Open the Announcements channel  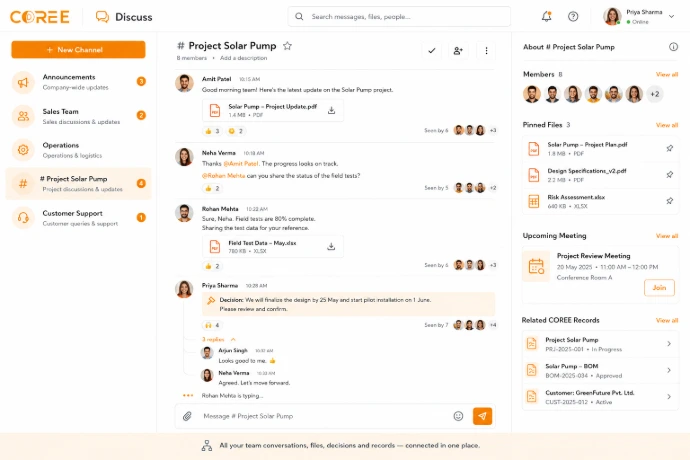click(x=78, y=82)
